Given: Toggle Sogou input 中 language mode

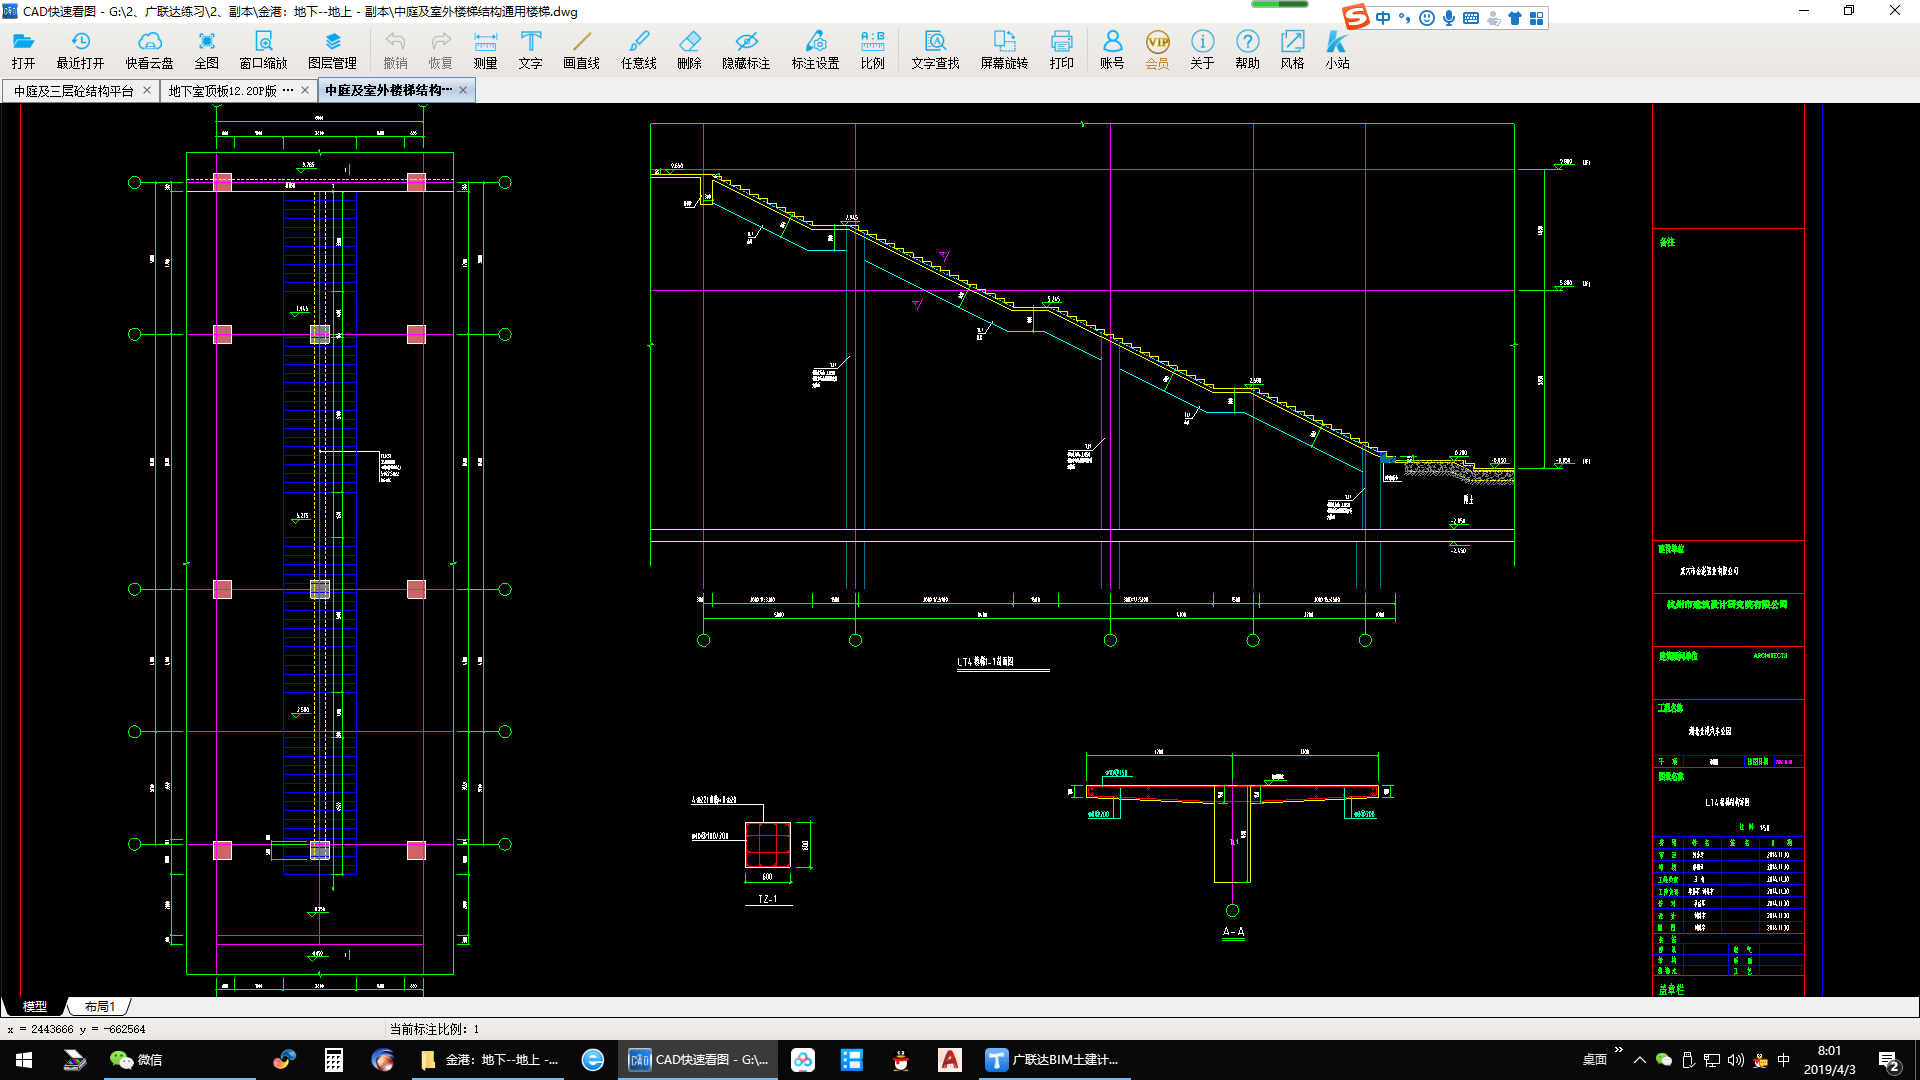Looking at the screenshot, I should point(1383,18).
